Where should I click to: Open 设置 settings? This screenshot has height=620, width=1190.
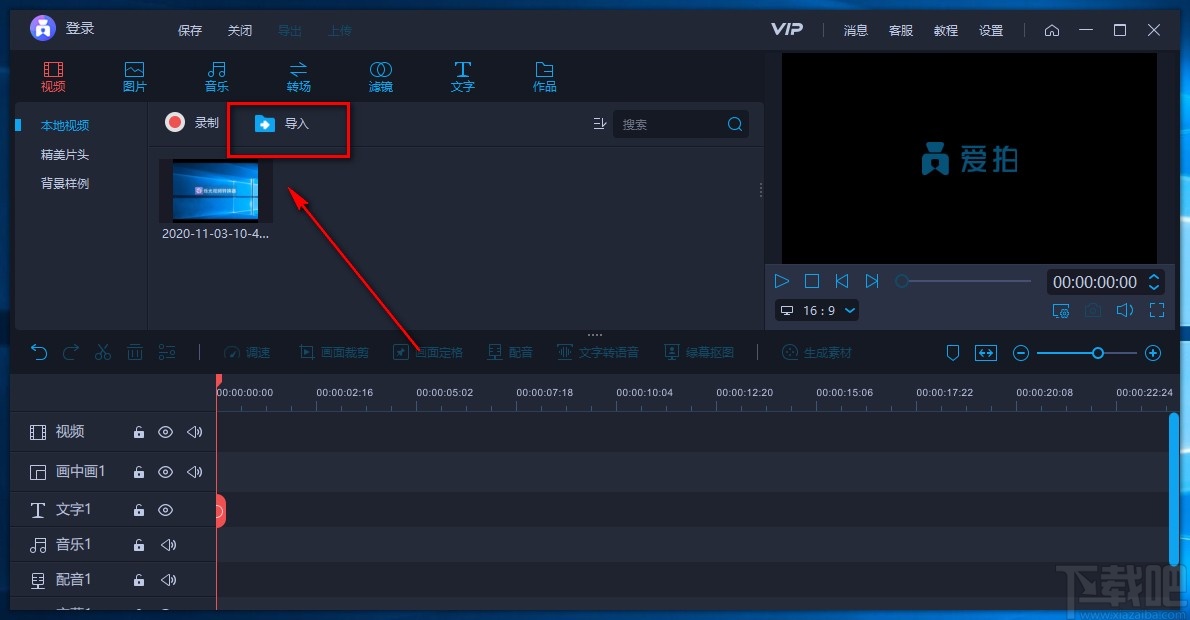991,30
